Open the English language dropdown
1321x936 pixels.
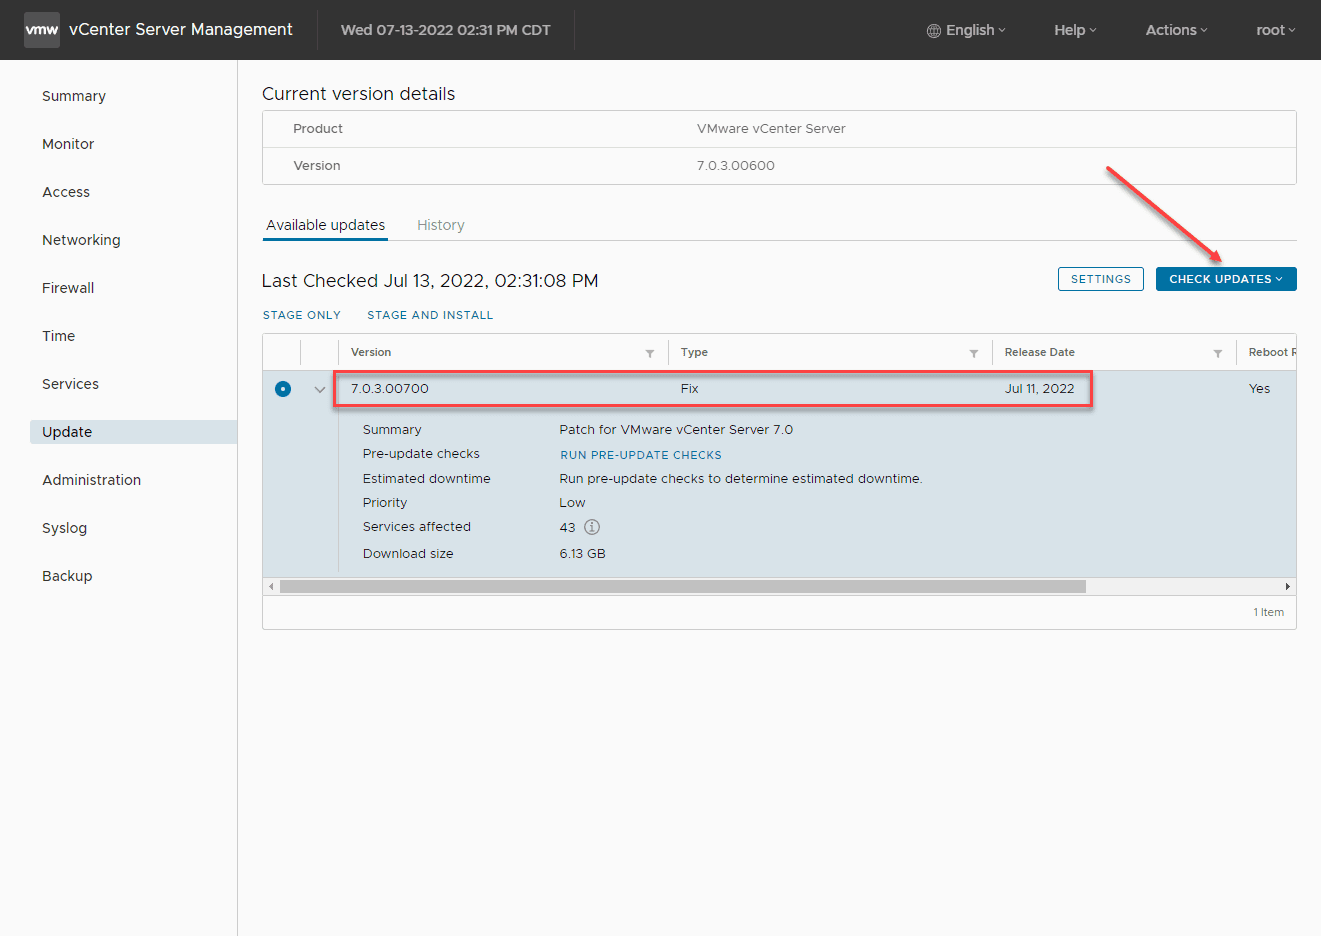pos(966,30)
